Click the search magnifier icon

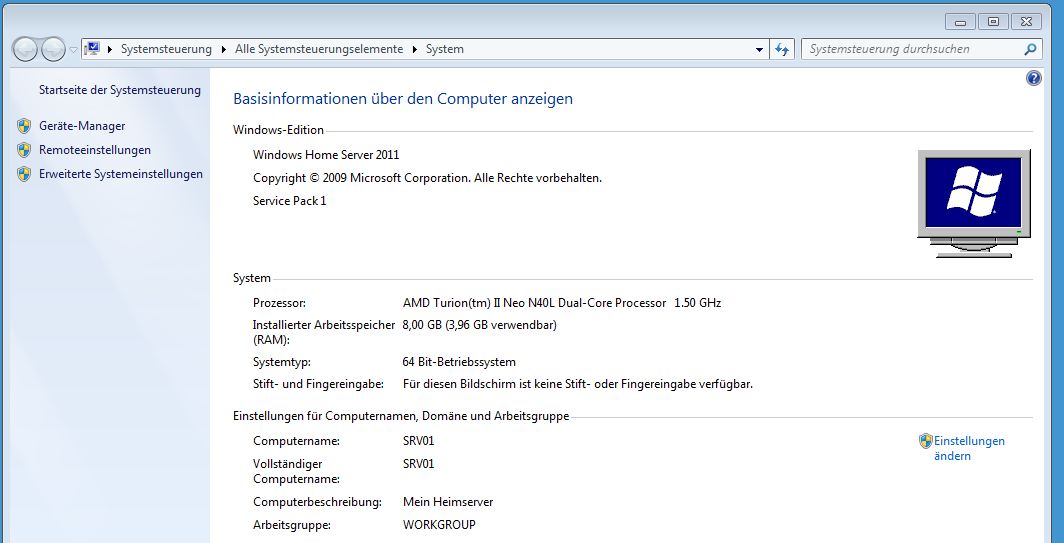tap(1030, 49)
